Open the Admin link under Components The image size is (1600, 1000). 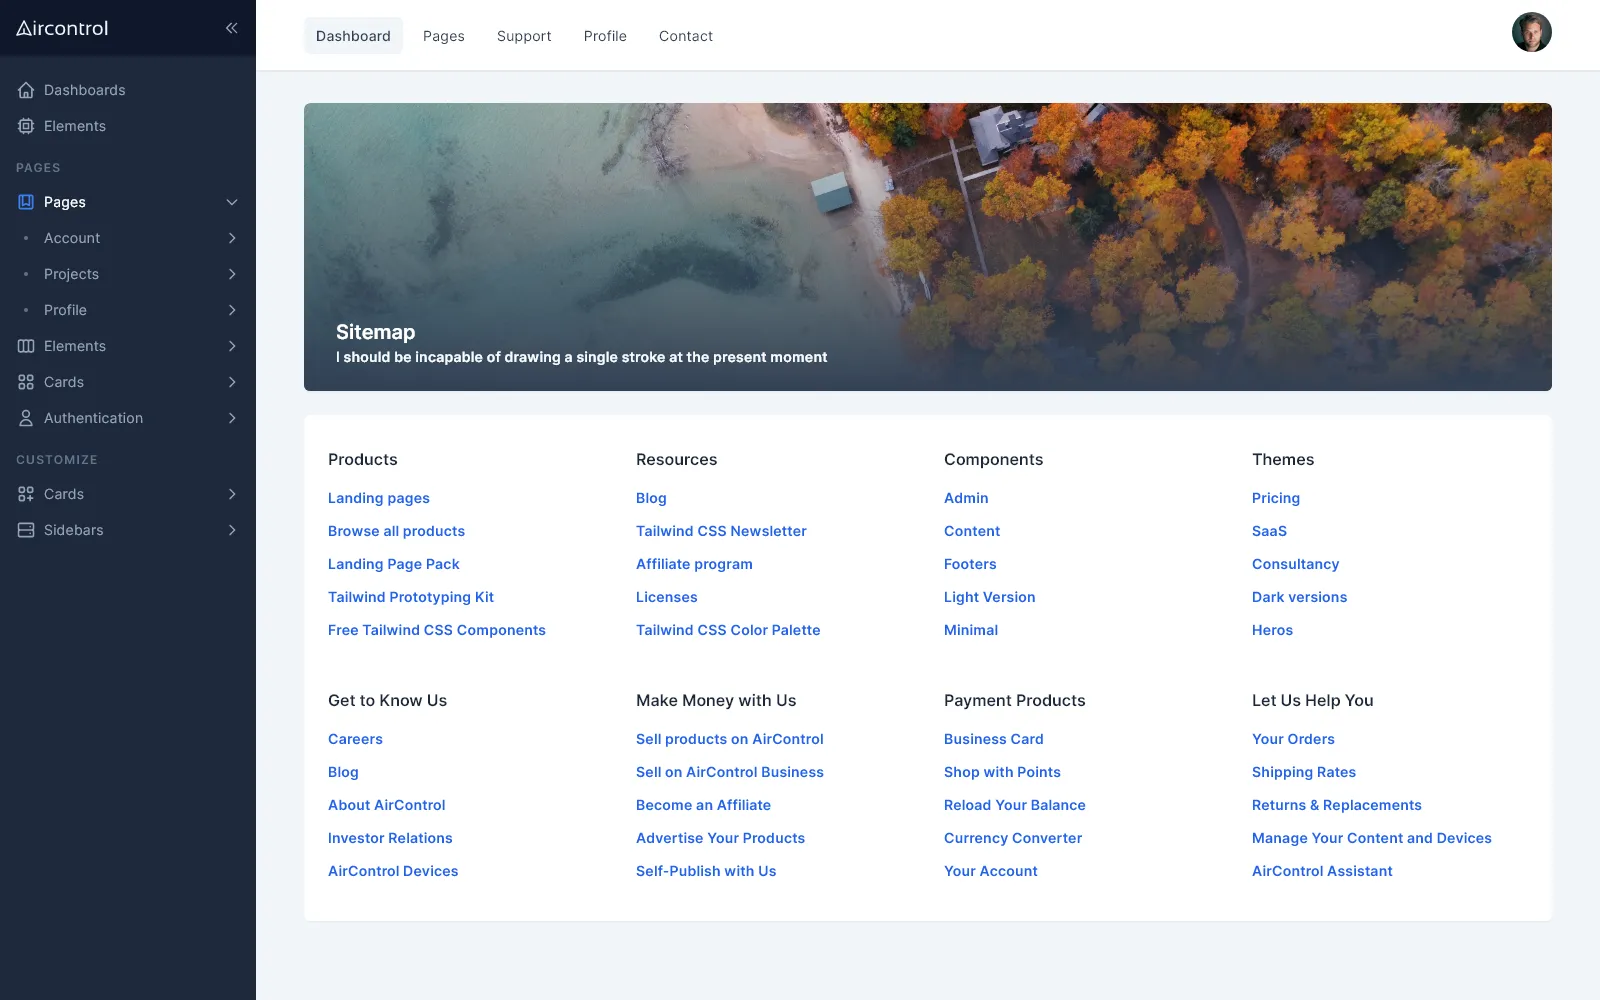(966, 498)
